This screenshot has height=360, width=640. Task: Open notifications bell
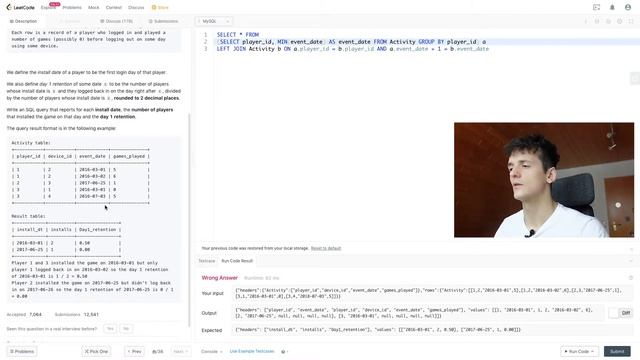click(612, 7)
